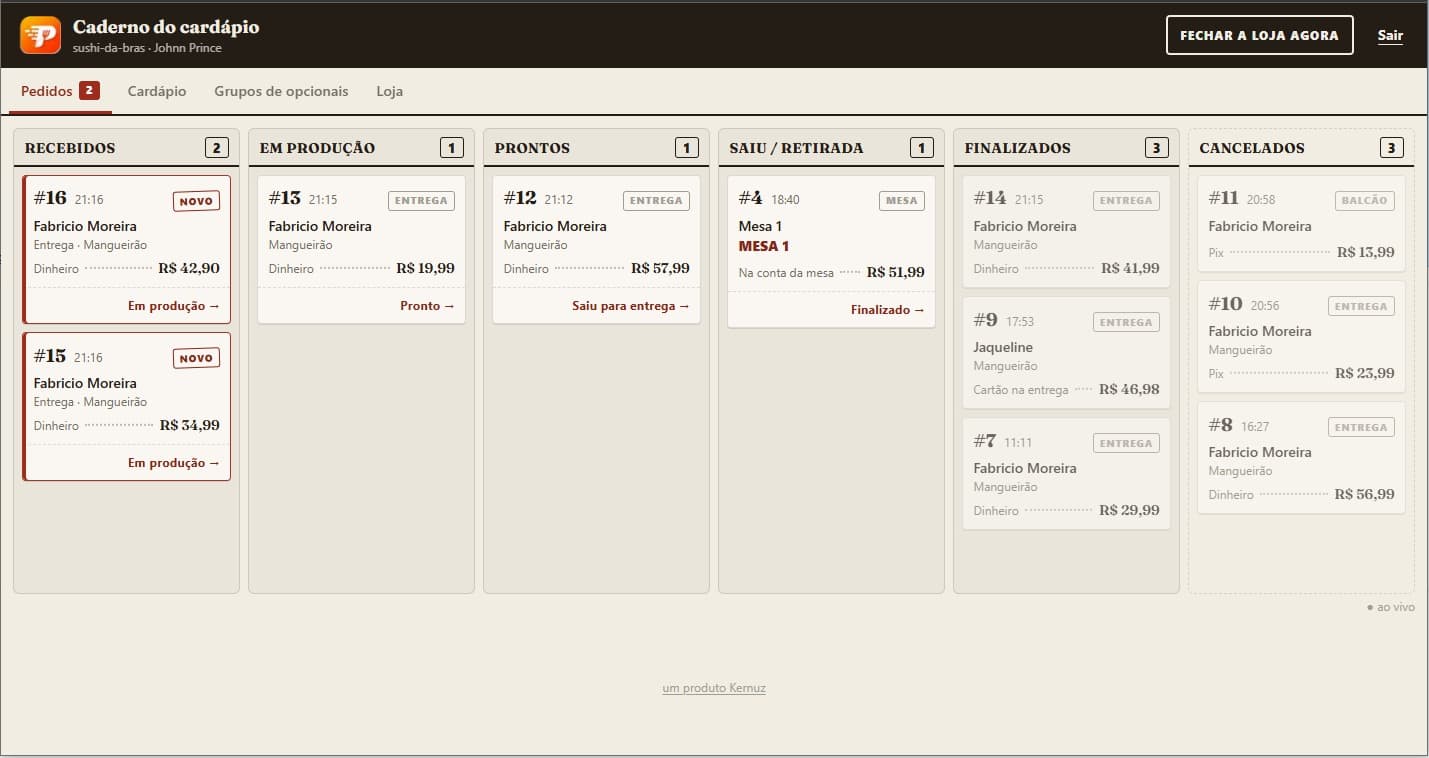Click the RECEBIDOS count badge
Screen dimensions: 1429x758
pos(217,148)
